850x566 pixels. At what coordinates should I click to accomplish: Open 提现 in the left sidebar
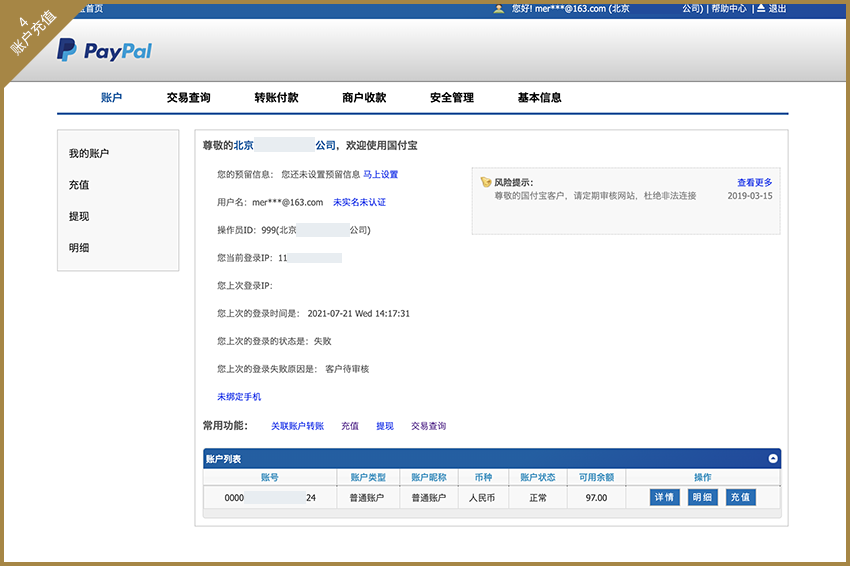click(x=79, y=216)
